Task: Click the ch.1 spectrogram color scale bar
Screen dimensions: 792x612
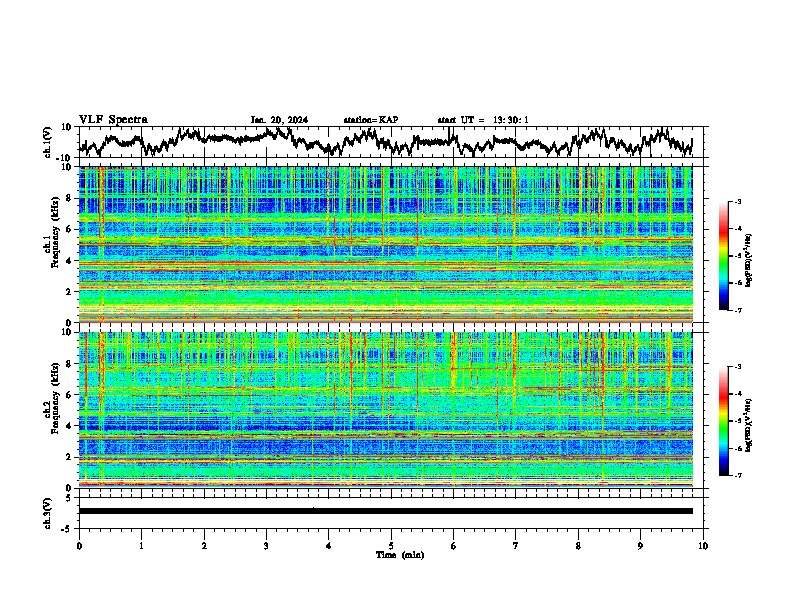Action: (723, 256)
